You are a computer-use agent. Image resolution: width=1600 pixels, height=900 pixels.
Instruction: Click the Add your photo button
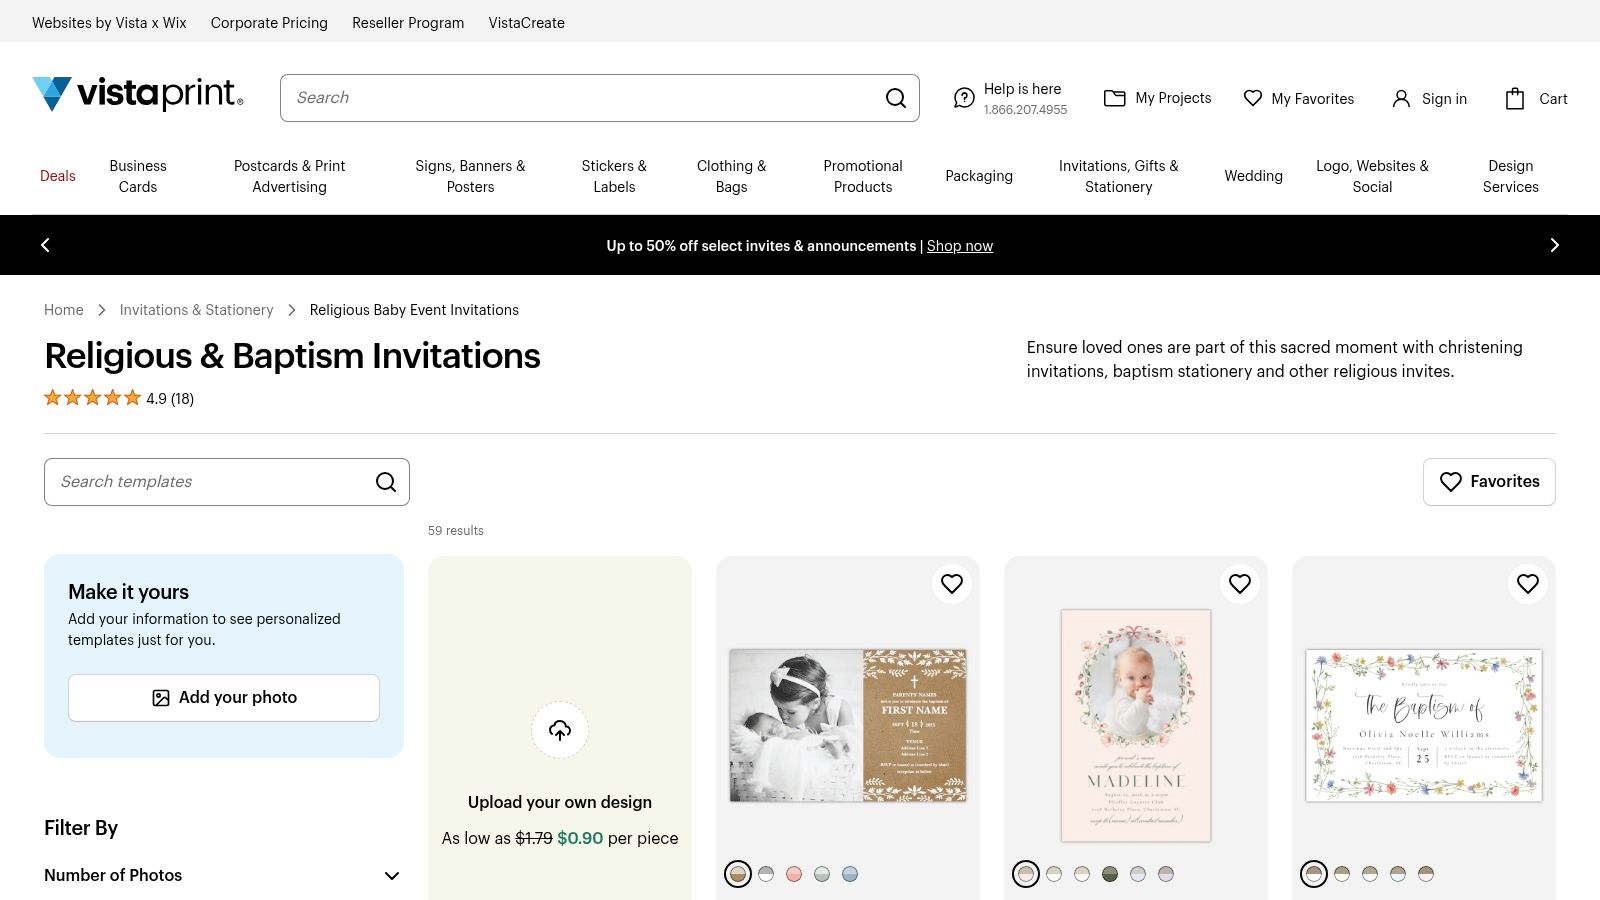pos(224,698)
